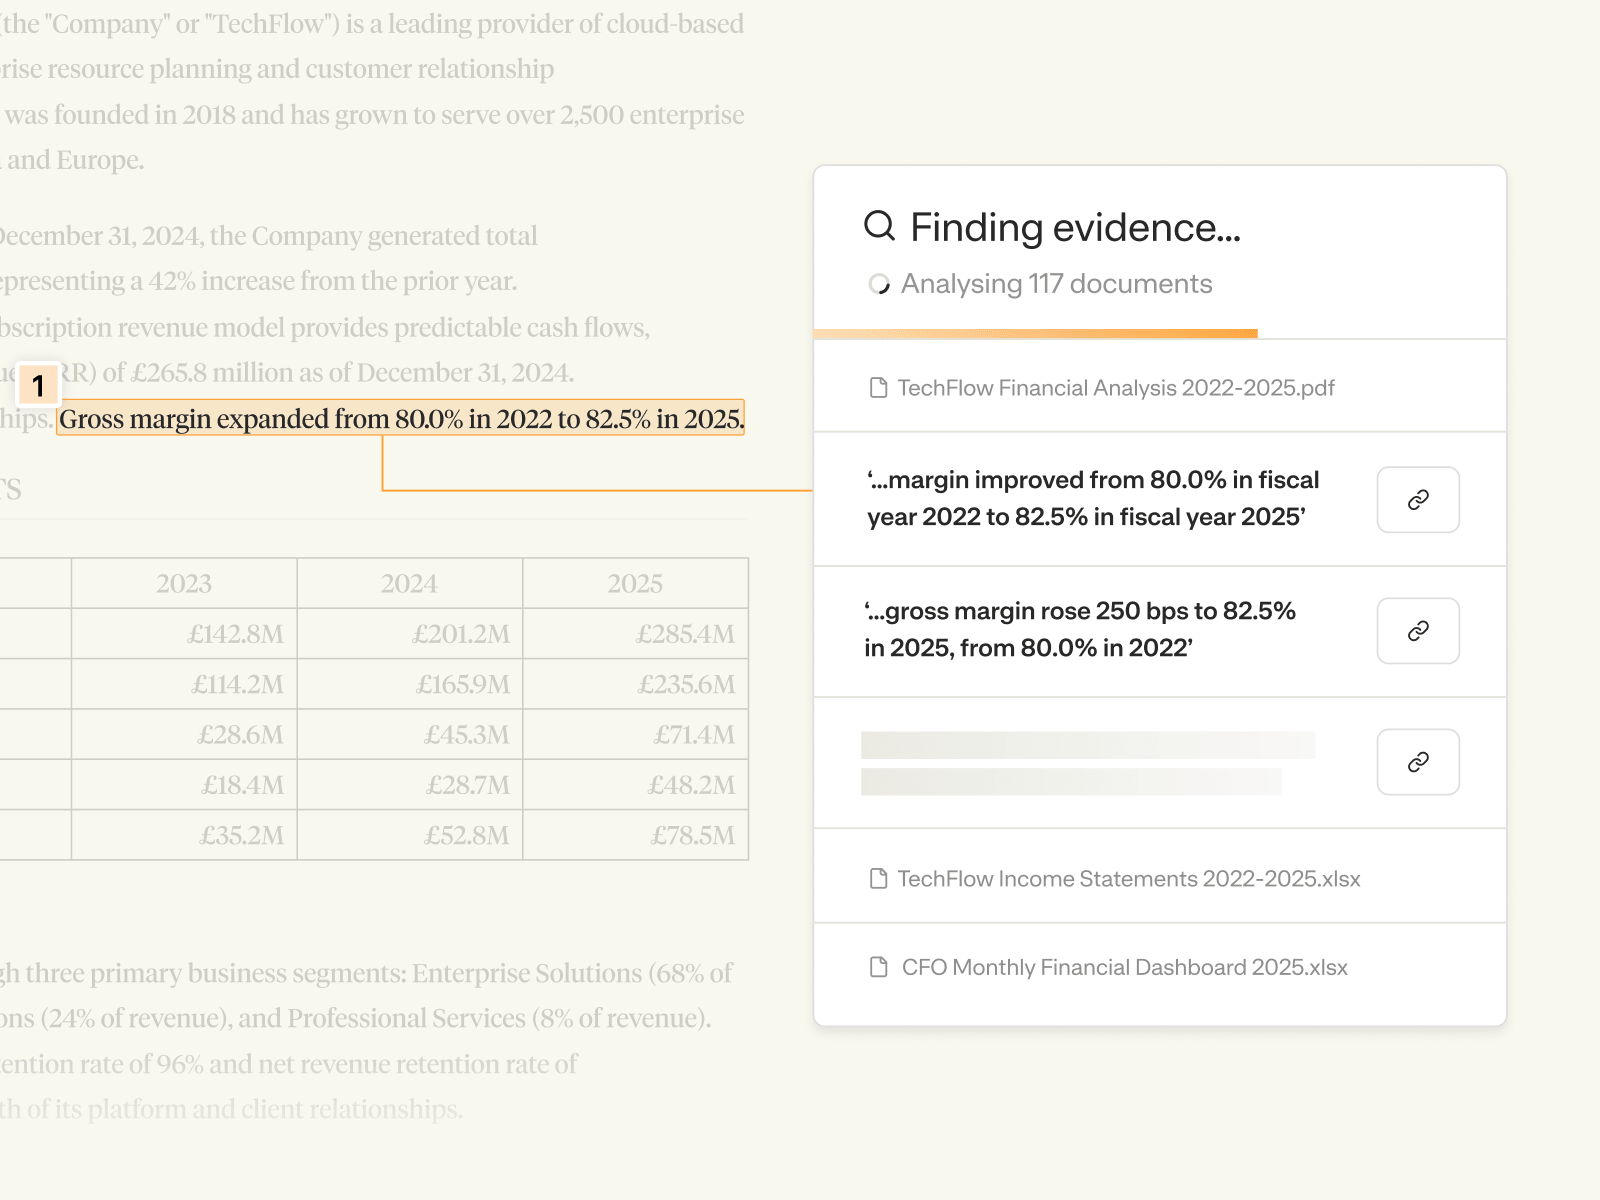The image size is (1600, 1200).
Task: Select the '…gross margin rose 250 bps' quote
Action: (x=1080, y=629)
